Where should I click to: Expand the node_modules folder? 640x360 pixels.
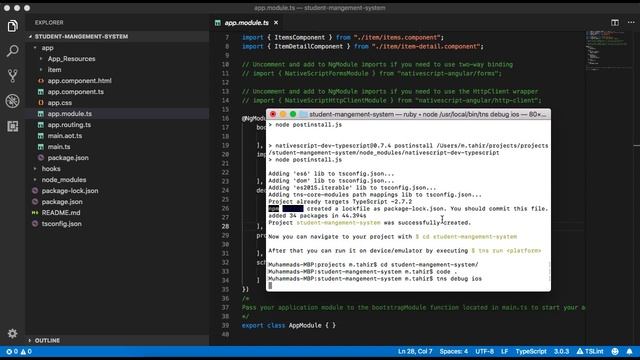[x=64, y=180]
